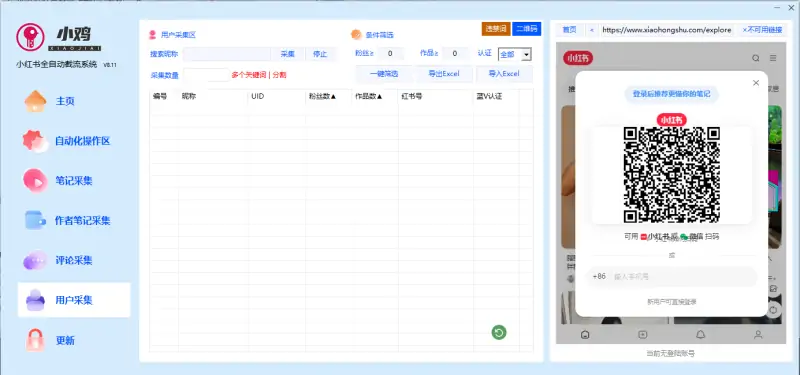Click the red 小红书 logo in page header
The width and height of the screenshot is (800, 375).
(578, 58)
